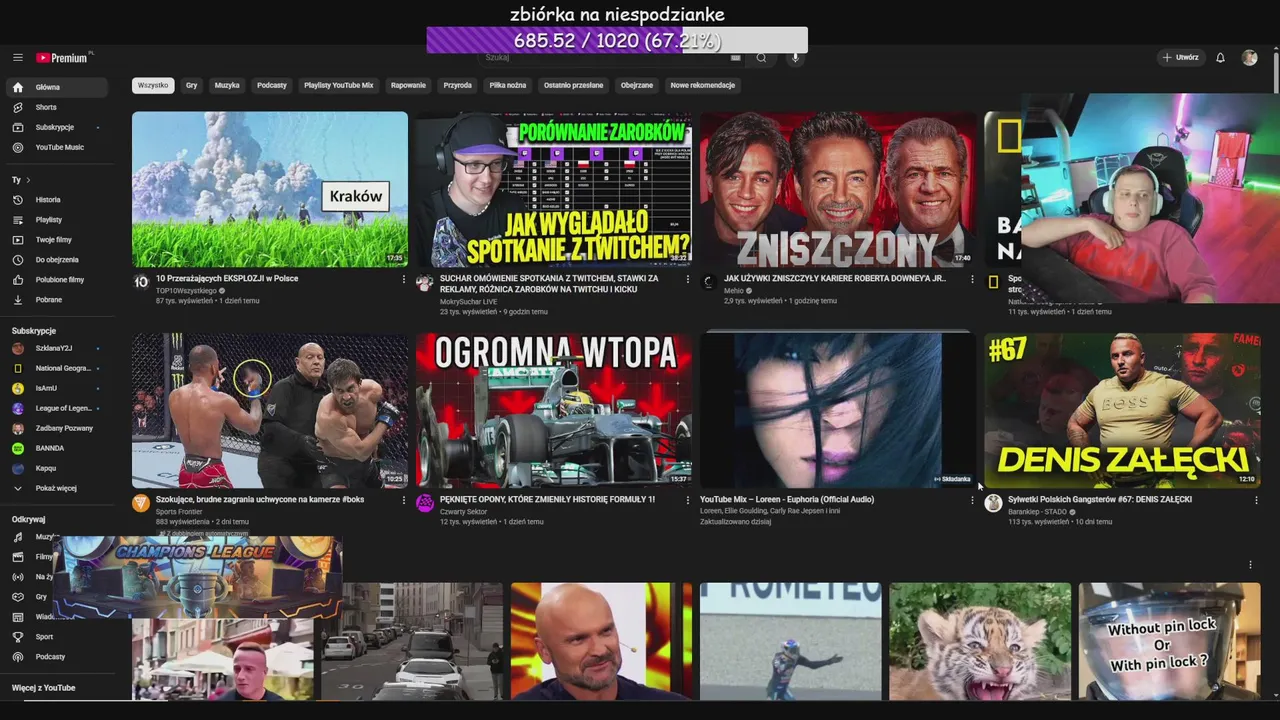Open Gry under Odkrywaj
1280x720 pixels.
pyautogui.click(x=30, y=597)
